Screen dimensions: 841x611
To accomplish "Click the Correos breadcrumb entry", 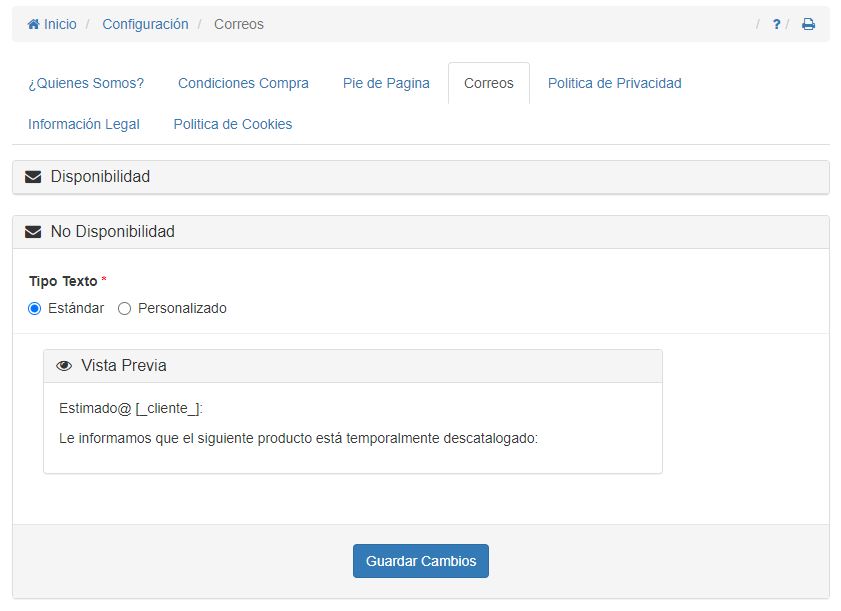I will click(x=238, y=24).
